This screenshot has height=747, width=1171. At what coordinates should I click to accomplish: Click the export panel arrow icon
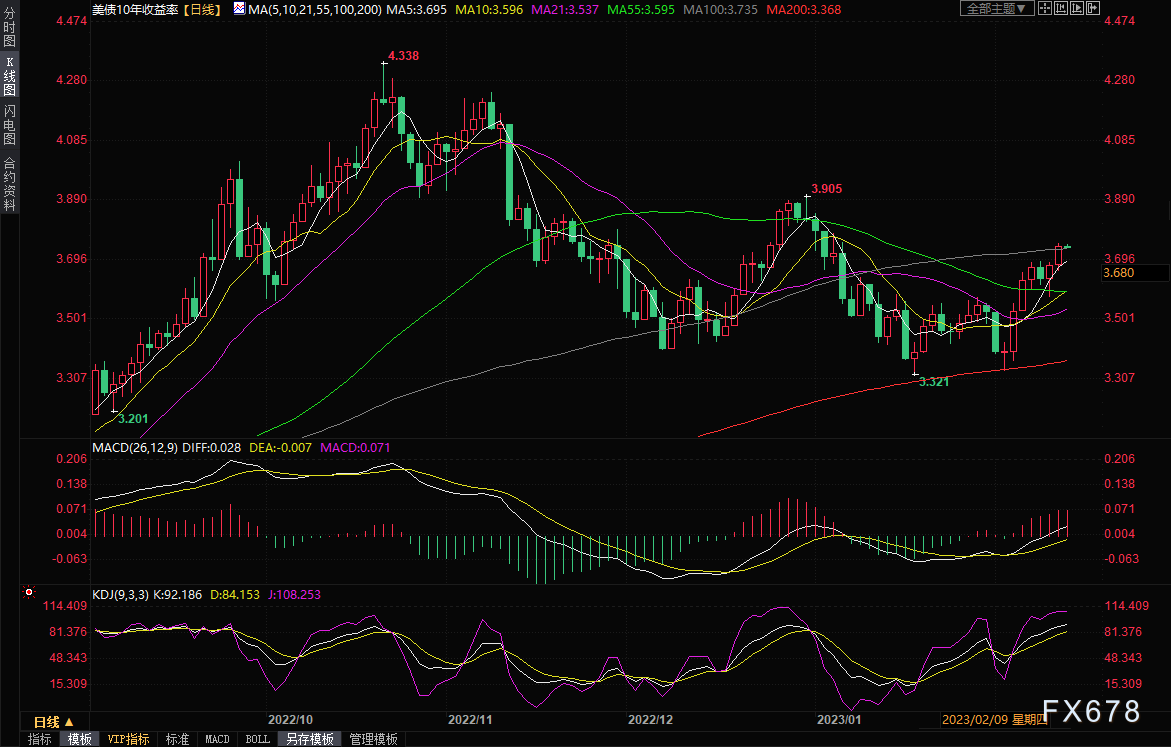pyautogui.click(x=1093, y=8)
